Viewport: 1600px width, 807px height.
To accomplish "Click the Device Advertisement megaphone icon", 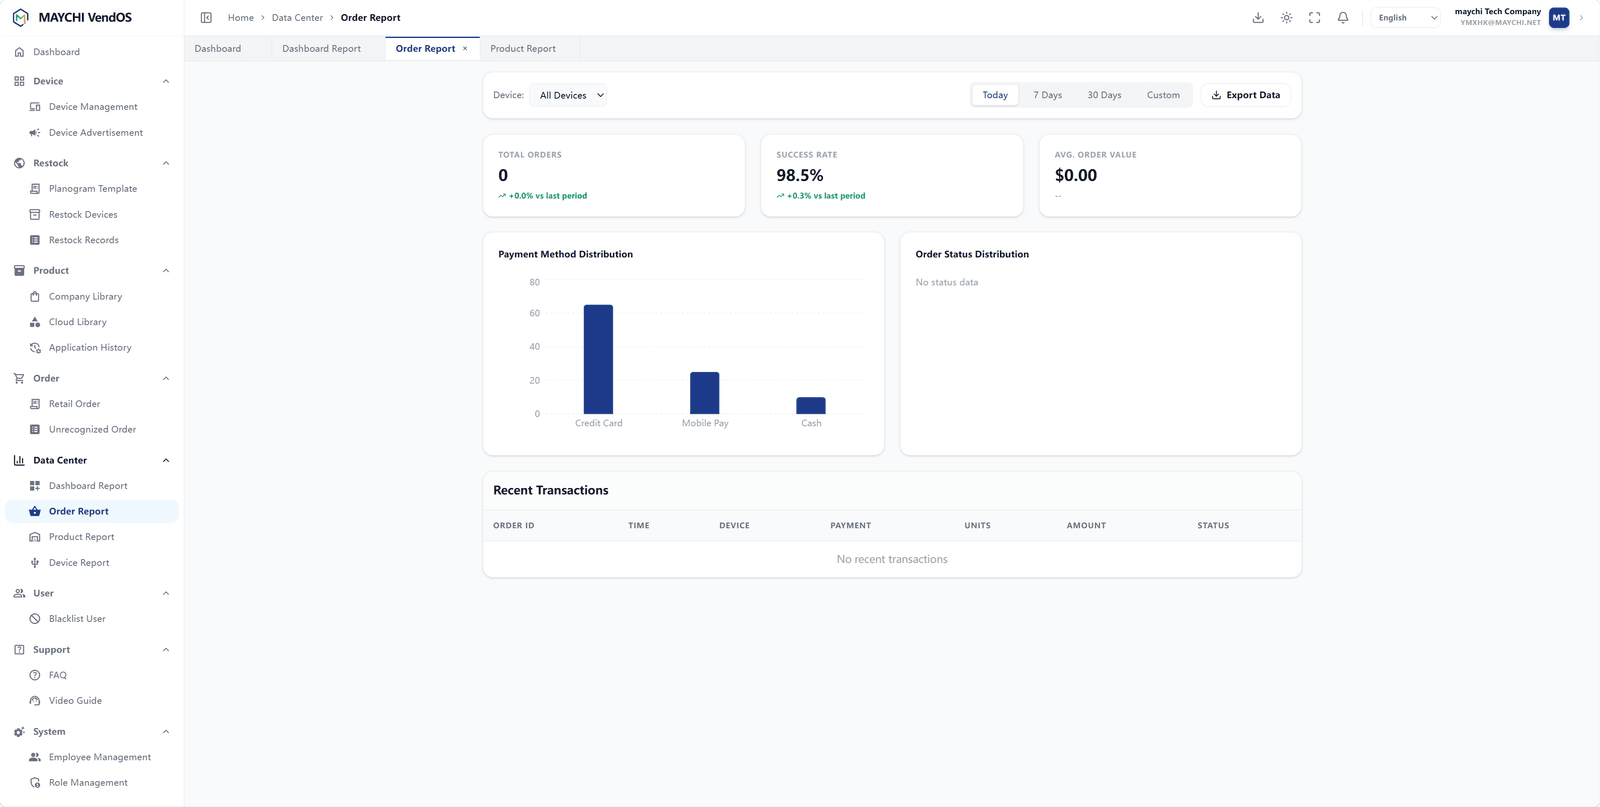I will coord(35,133).
